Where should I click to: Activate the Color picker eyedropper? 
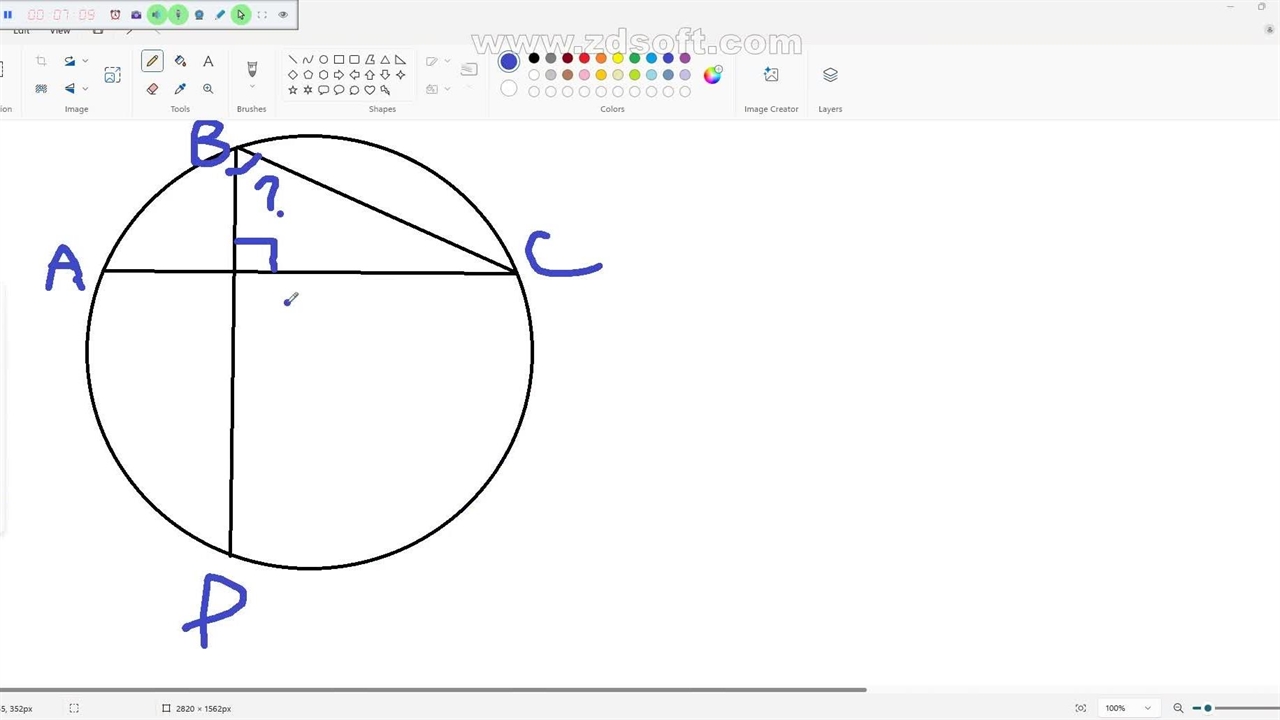(x=180, y=89)
